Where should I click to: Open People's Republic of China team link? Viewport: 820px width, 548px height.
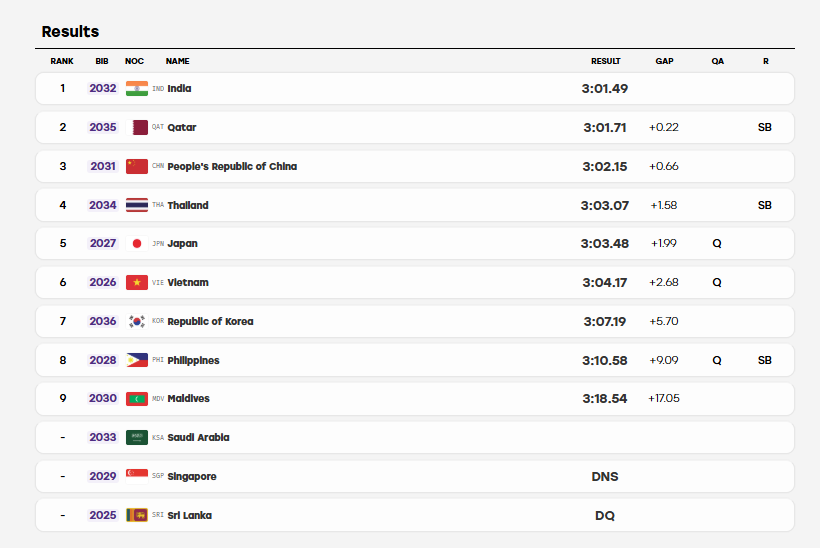point(232,166)
